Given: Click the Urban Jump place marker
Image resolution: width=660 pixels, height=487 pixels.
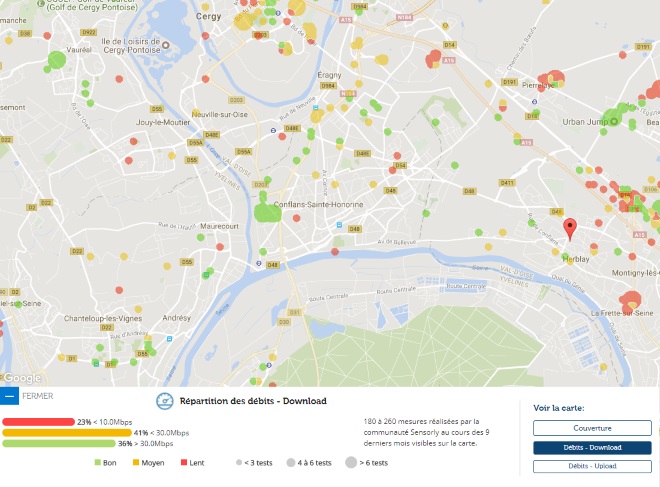Looking at the screenshot, I should click(614, 122).
